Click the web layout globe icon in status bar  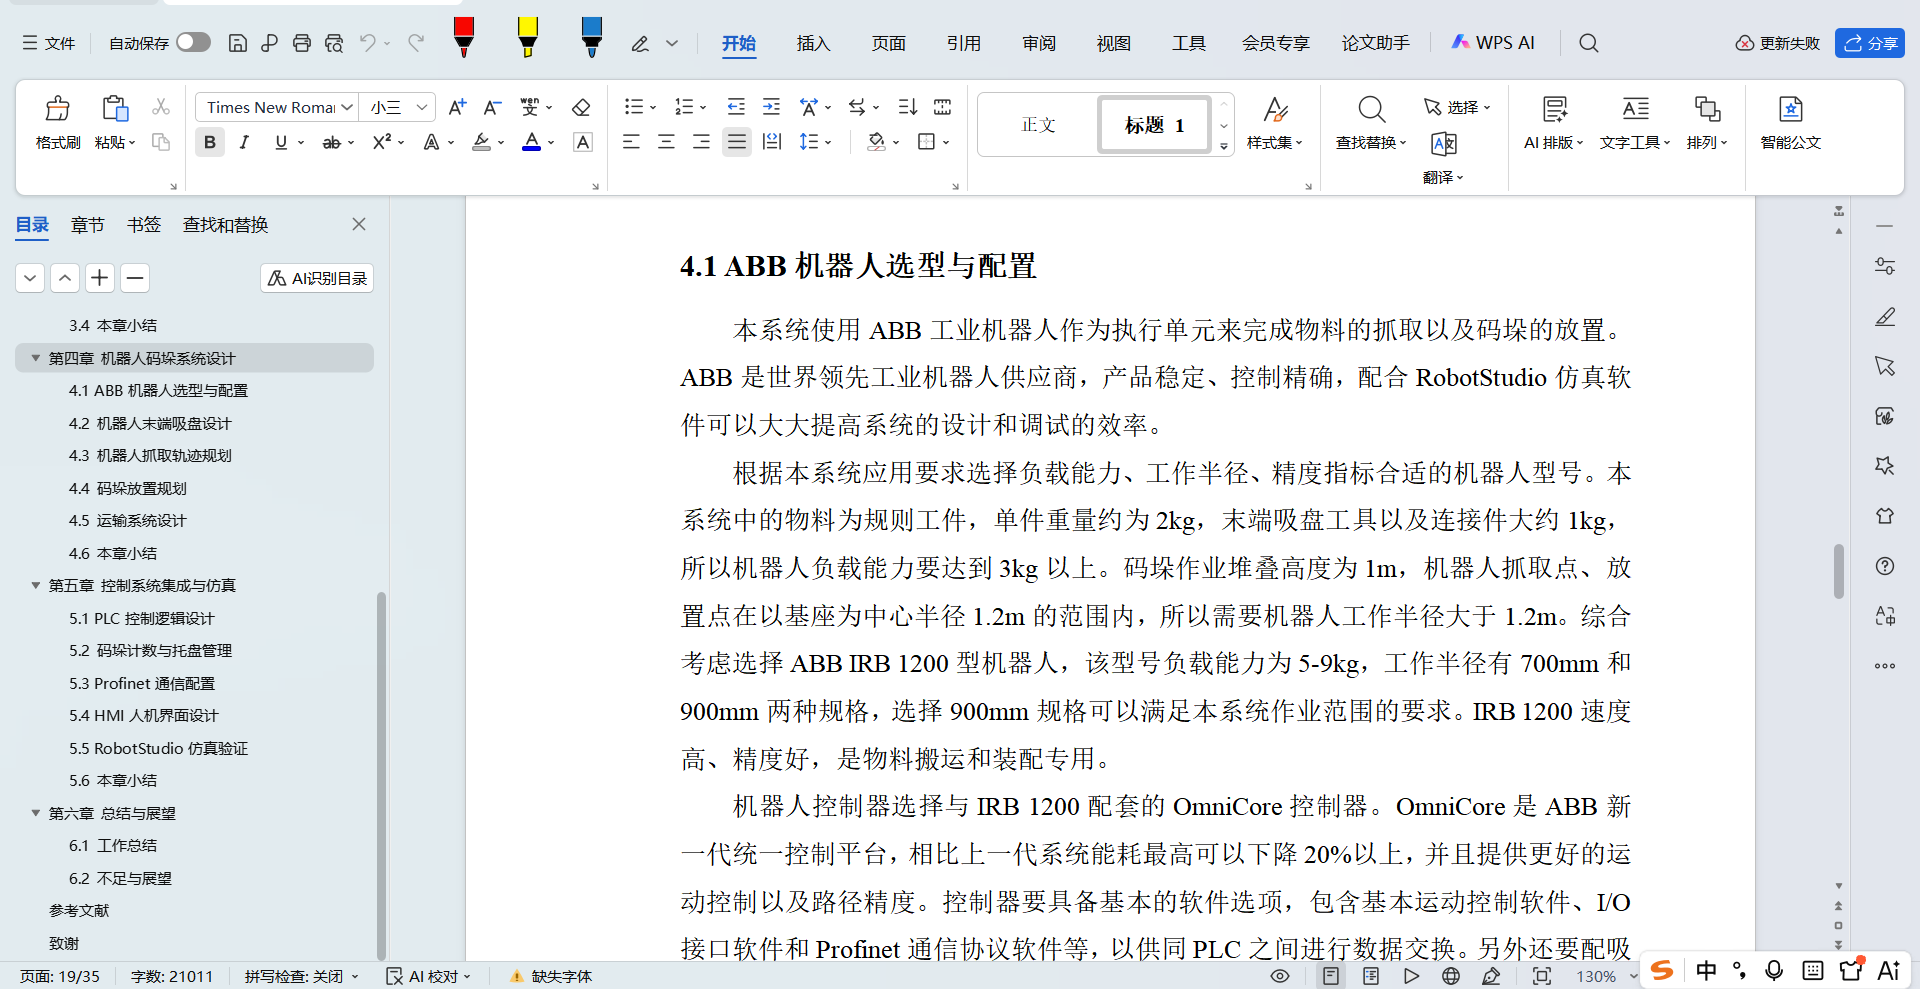1451,976
